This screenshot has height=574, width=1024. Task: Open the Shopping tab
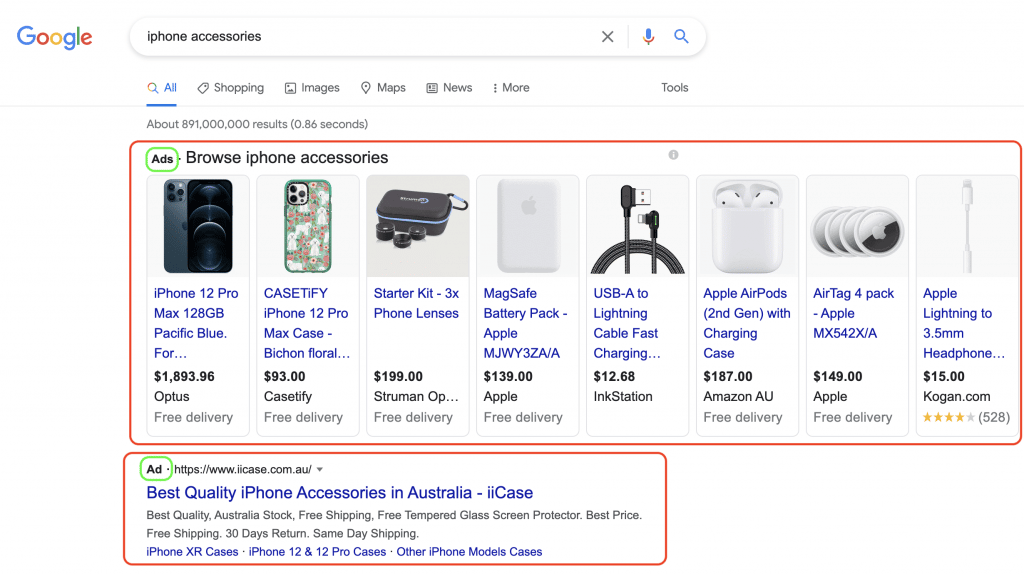[x=231, y=88]
